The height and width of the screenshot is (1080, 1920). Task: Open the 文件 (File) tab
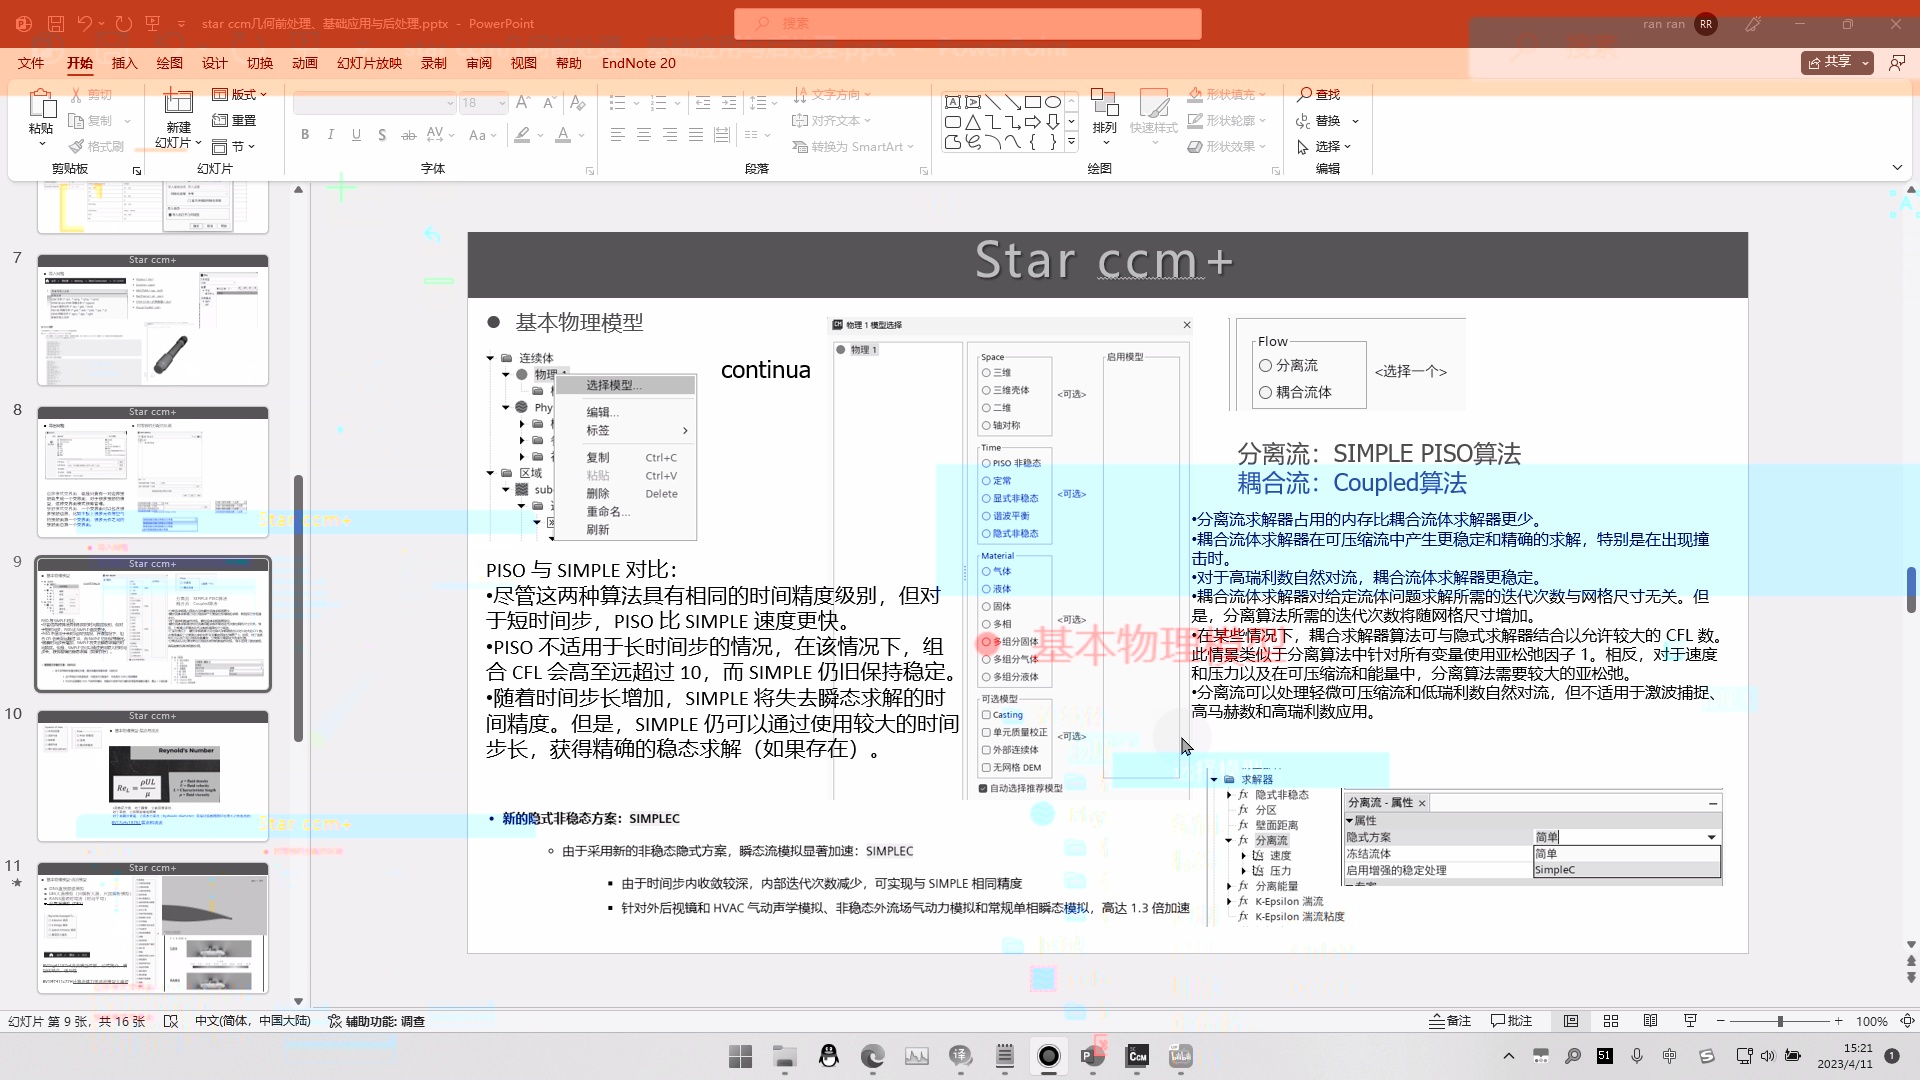click(31, 63)
